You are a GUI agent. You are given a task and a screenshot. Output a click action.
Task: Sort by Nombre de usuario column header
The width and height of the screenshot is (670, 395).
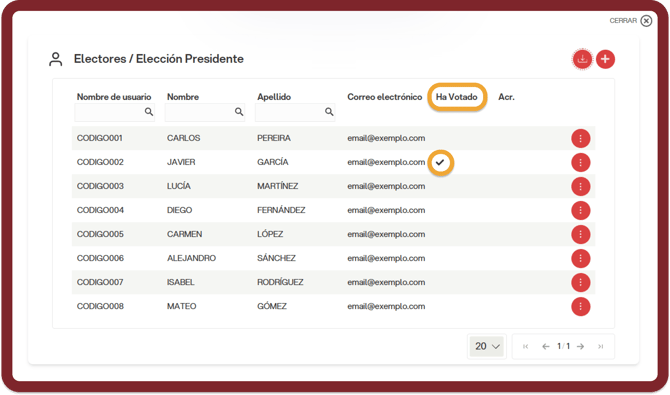pyautogui.click(x=114, y=97)
